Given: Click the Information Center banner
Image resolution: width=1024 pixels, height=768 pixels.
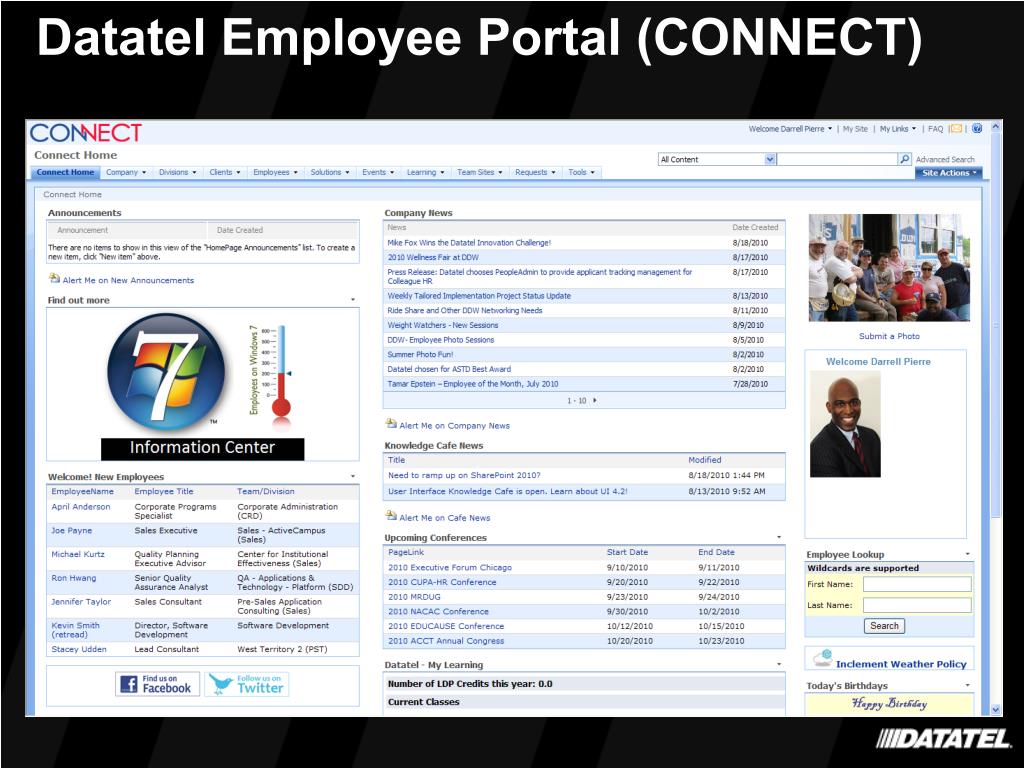Looking at the screenshot, I should coord(202,448).
